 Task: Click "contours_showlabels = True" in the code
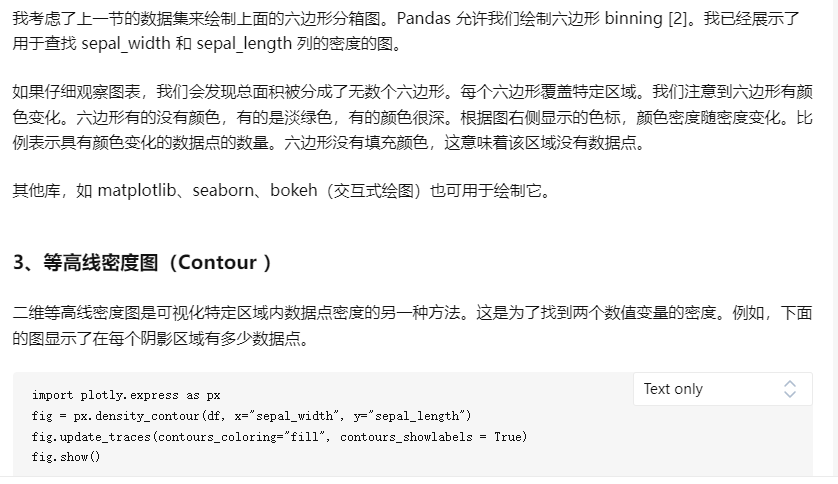pyautogui.click(x=433, y=436)
